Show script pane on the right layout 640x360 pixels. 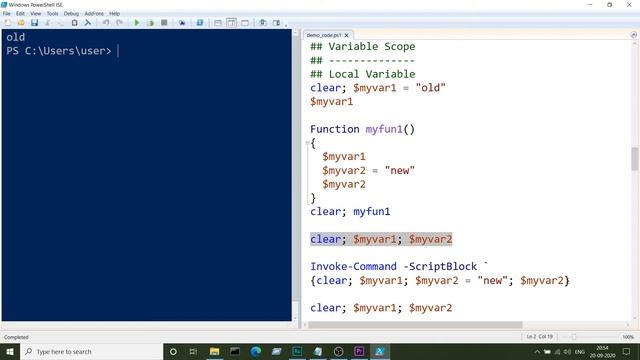pos(231,23)
